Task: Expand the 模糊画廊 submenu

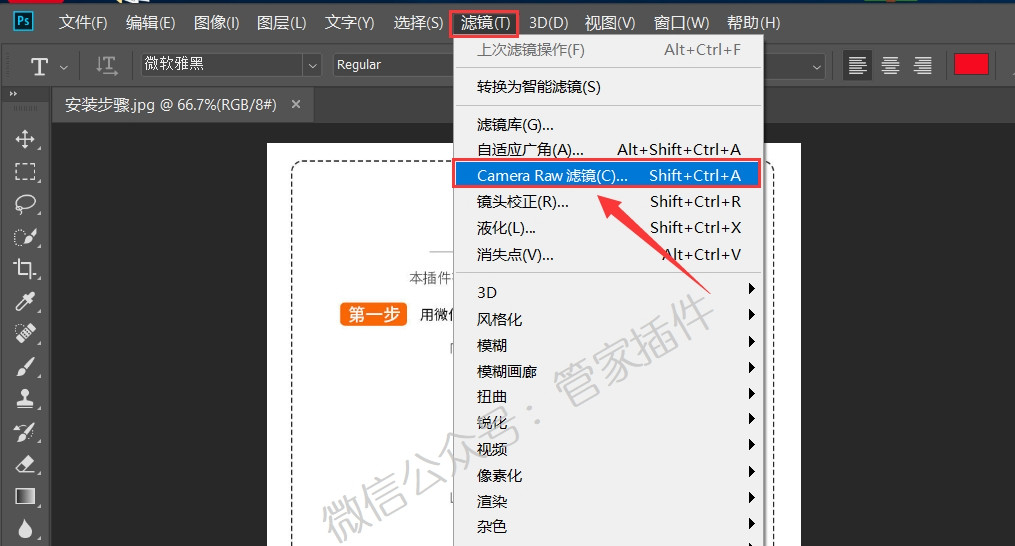Action: (x=609, y=371)
